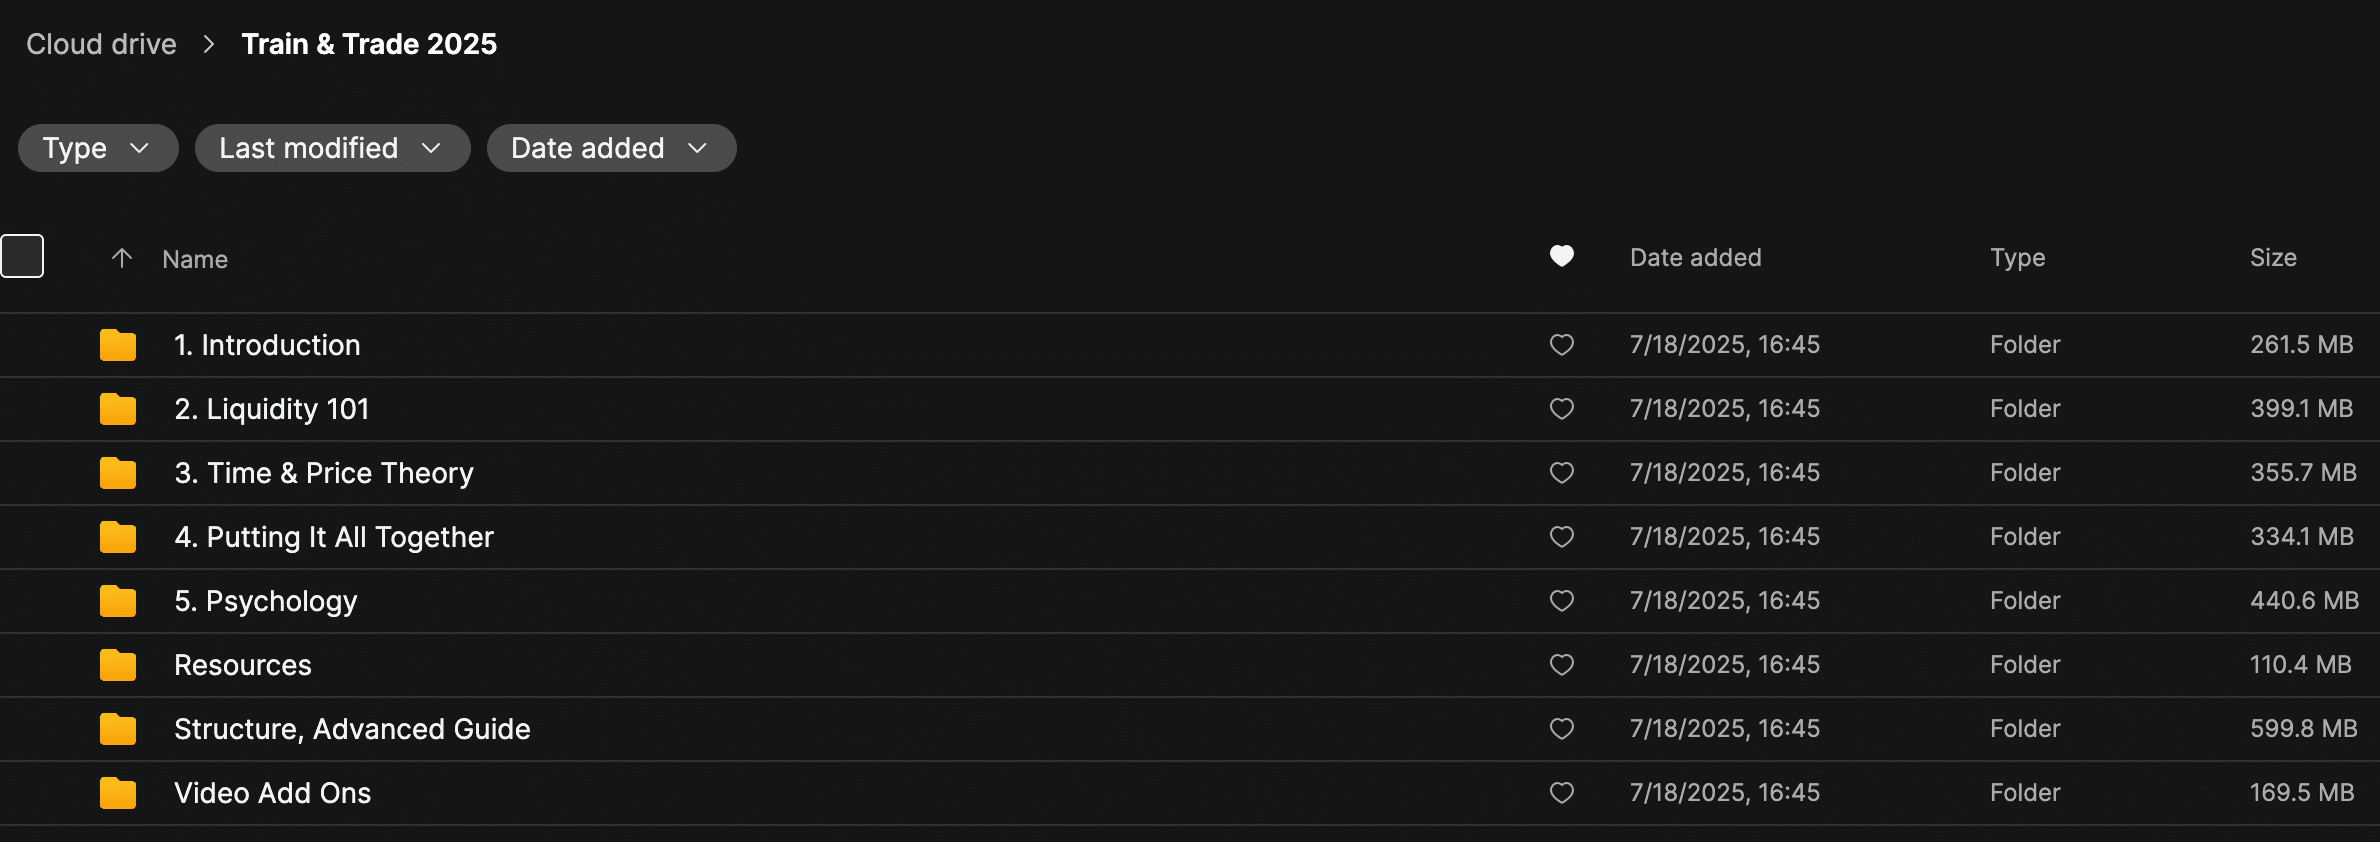
Task: Sort by the Size column header
Action: click(2272, 258)
